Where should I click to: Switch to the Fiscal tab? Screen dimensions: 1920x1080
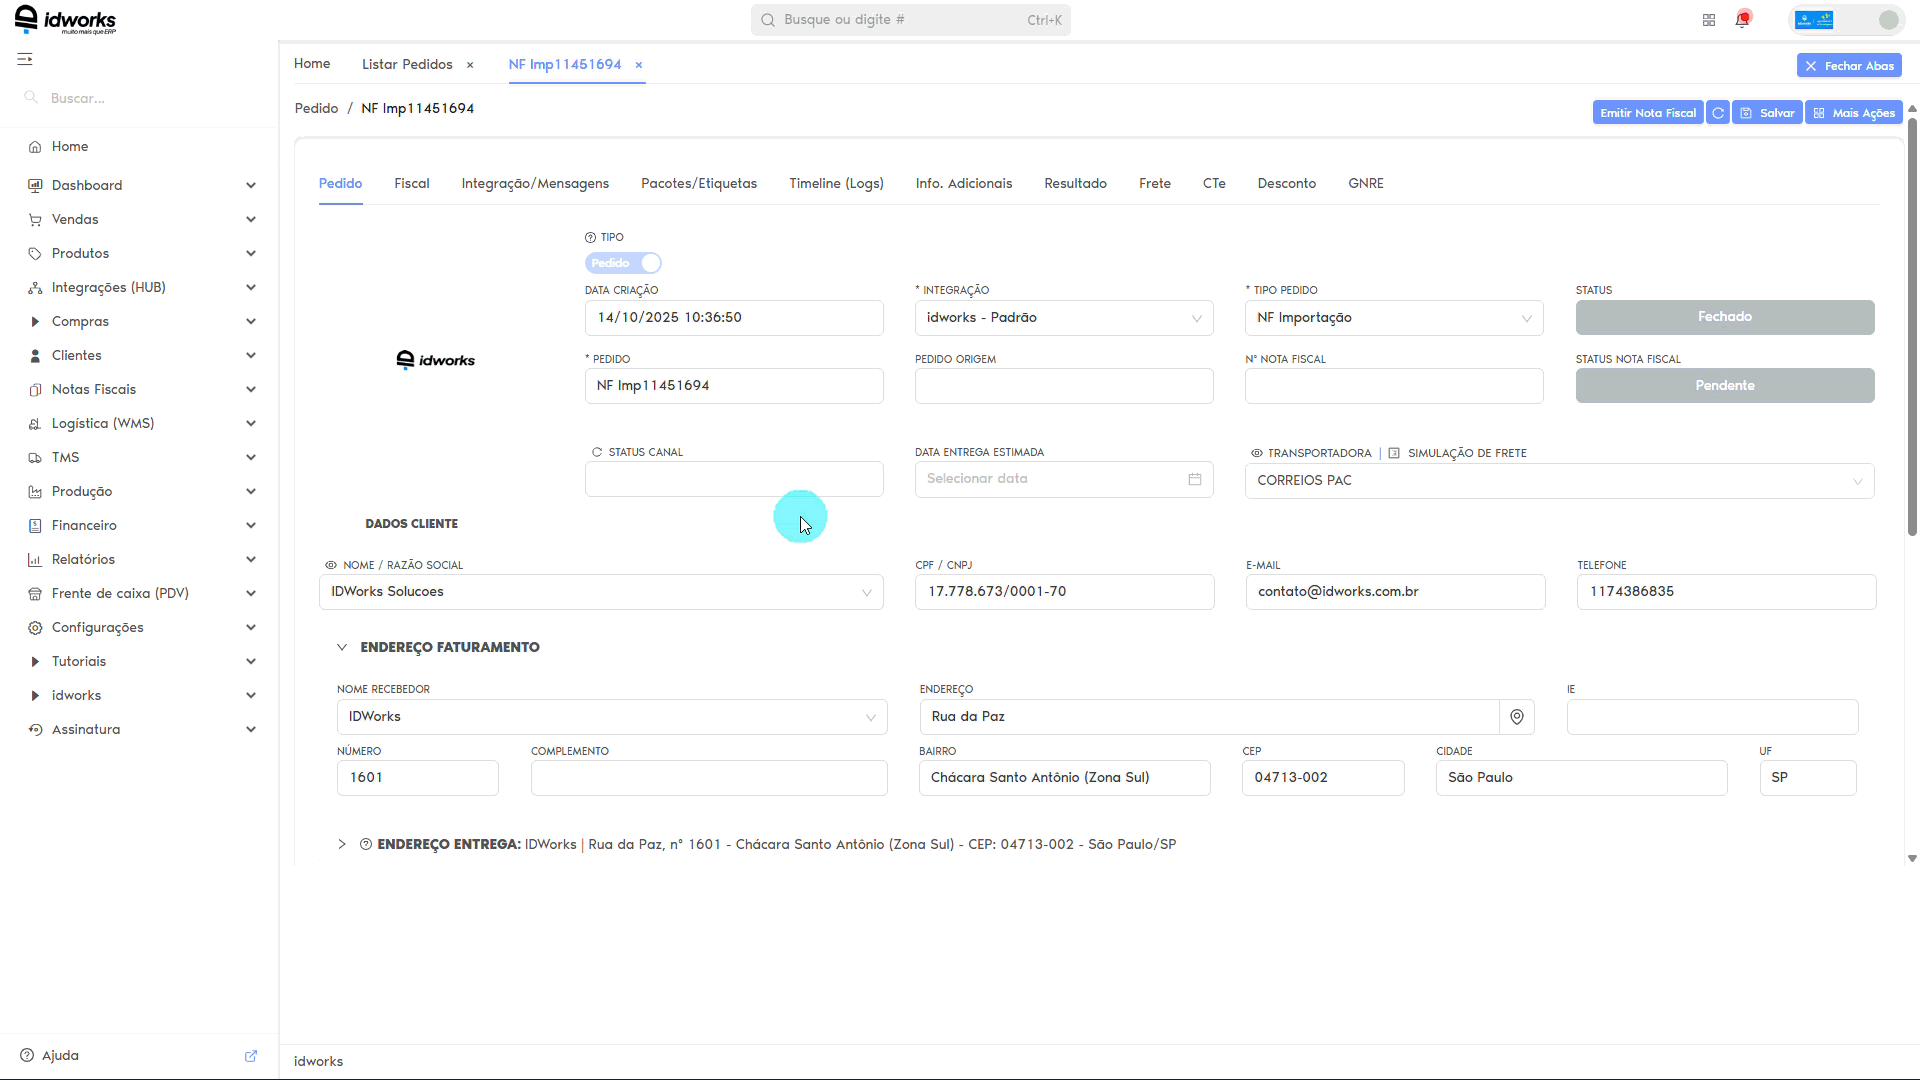(x=412, y=184)
